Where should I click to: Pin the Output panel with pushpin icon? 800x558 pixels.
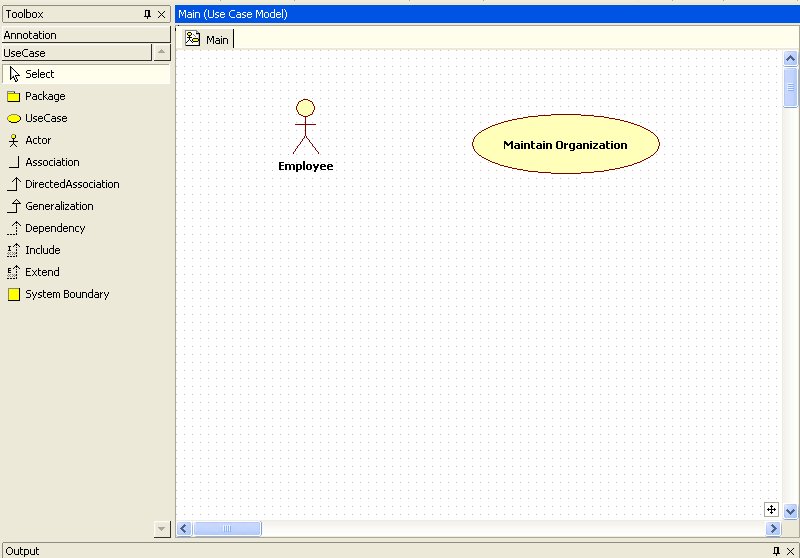point(776,551)
